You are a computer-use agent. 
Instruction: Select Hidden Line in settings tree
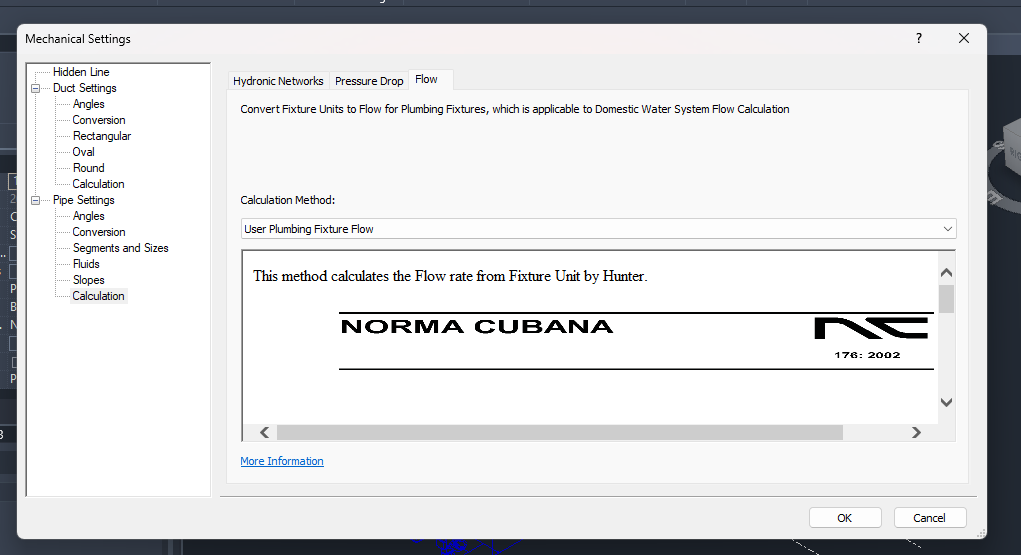click(81, 72)
